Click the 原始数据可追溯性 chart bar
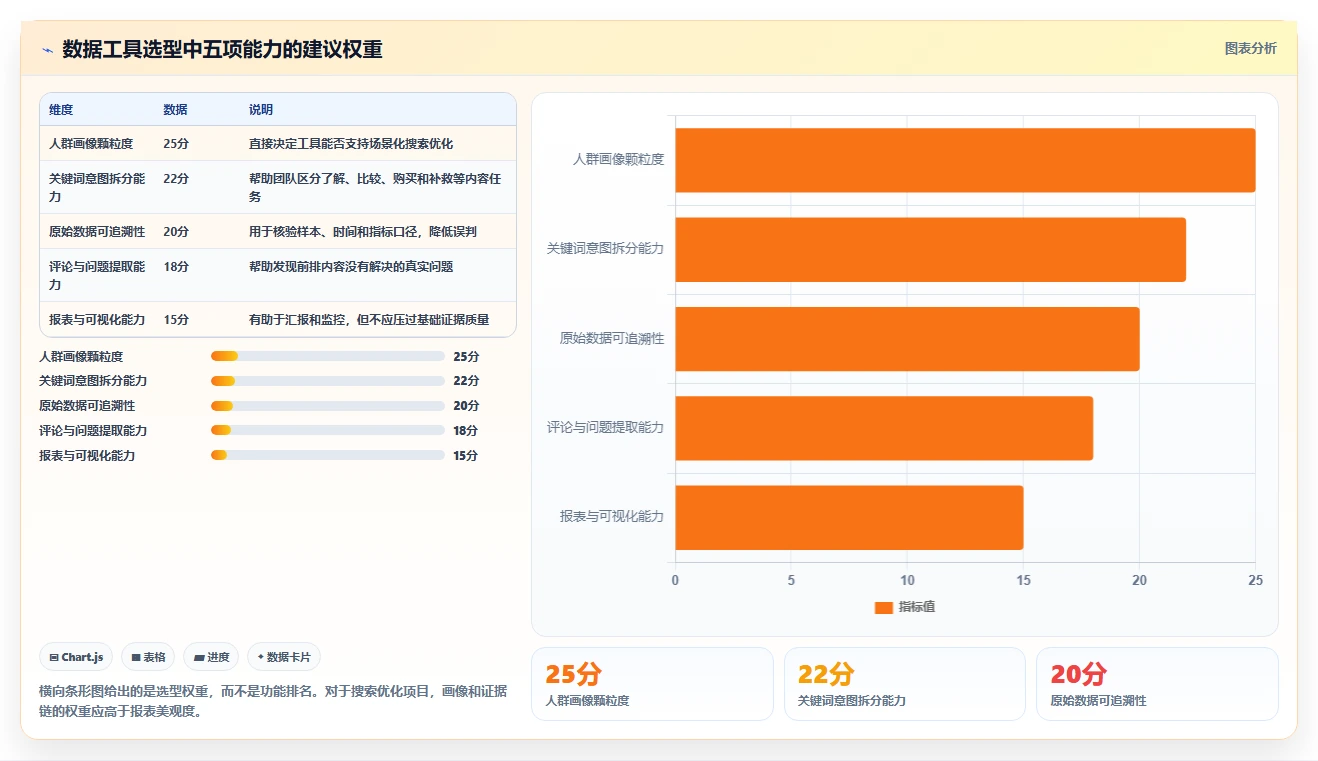The image size is (1318, 761). (x=908, y=339)
